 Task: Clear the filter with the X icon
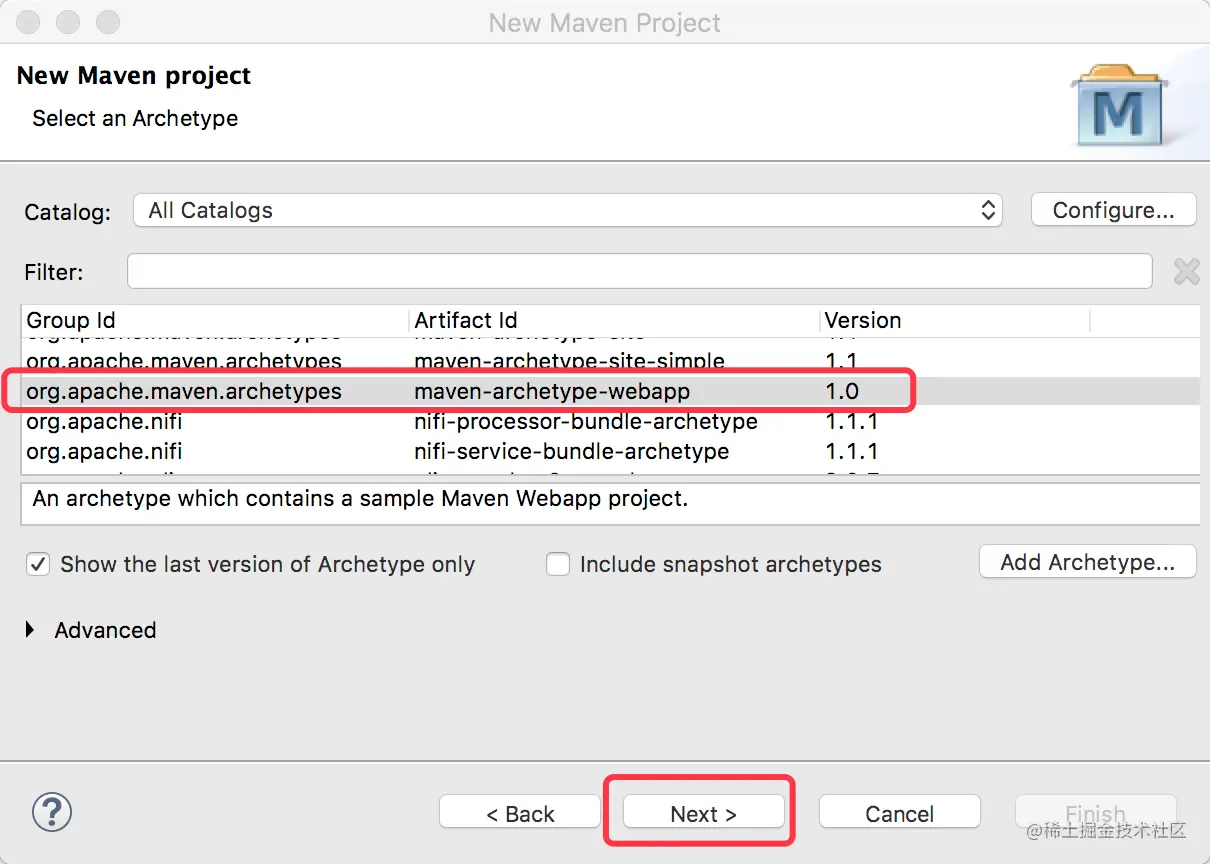tap(1186, 271)
